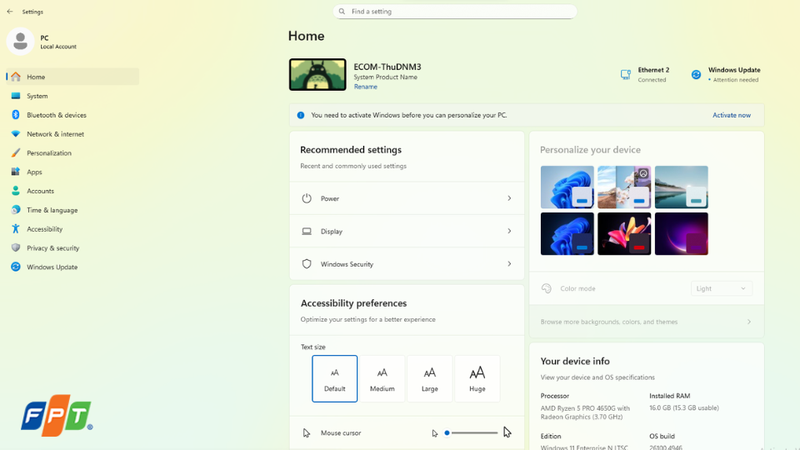Select Huge text size option

point(477,379)
